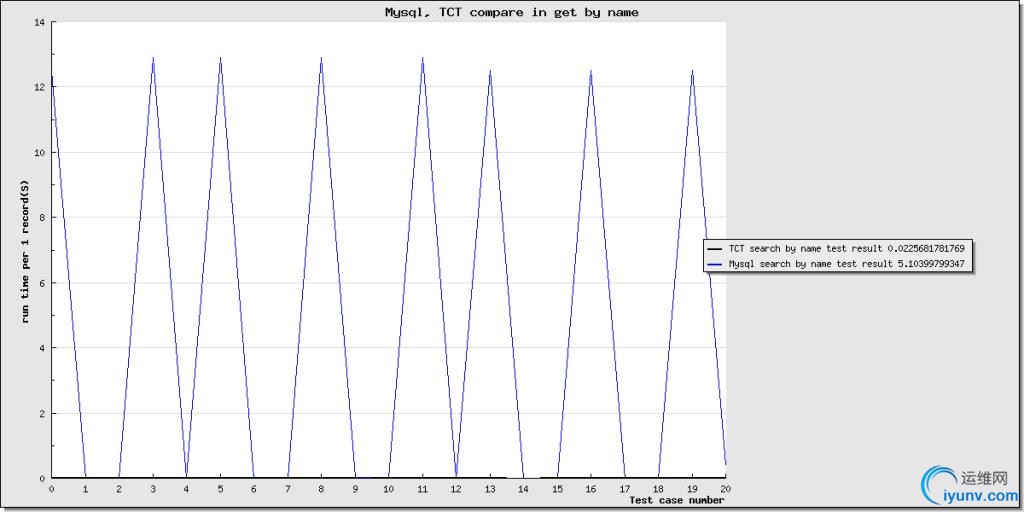
Task: Click the Mysql peak at test case 3
Action: (x=153, y=58)
